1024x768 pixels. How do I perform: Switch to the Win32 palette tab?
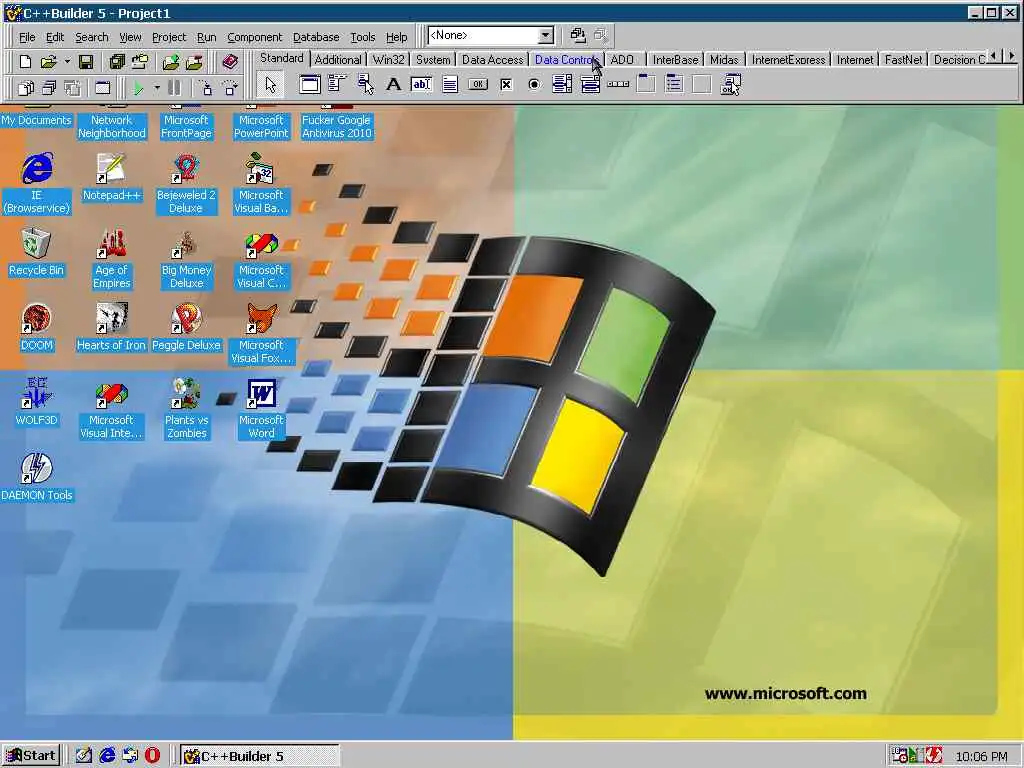pyautogui.click(x=389, y=59)
